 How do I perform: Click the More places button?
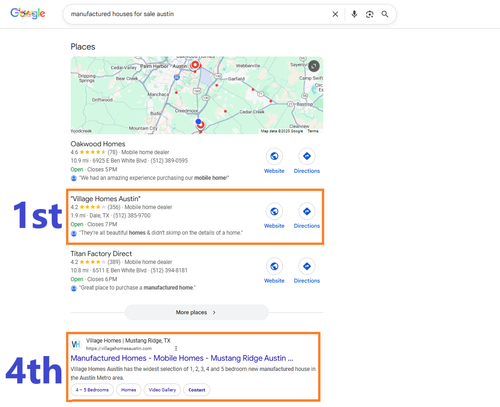coord(196,312)
